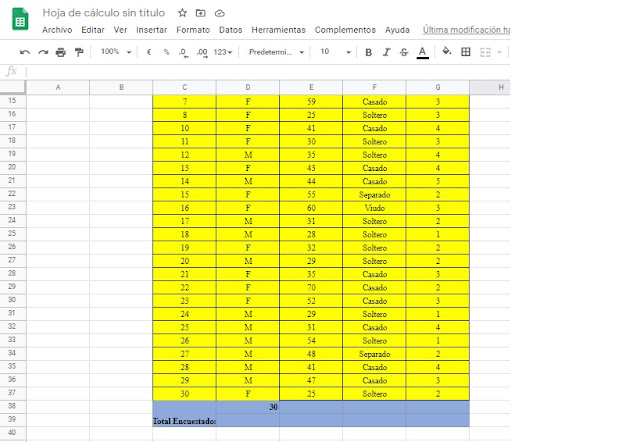The height and width of the screenshot is (442, 640).
Task: Format as percent with the % icon
Action: [167, 52]
